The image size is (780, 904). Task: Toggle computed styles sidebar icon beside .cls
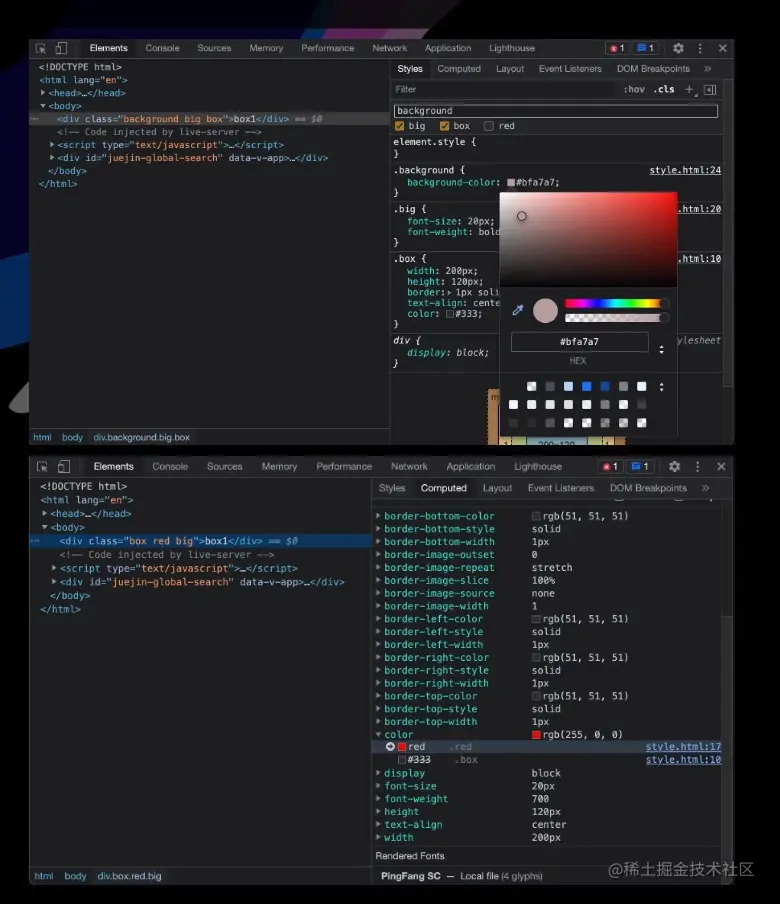tap(710, 89)
